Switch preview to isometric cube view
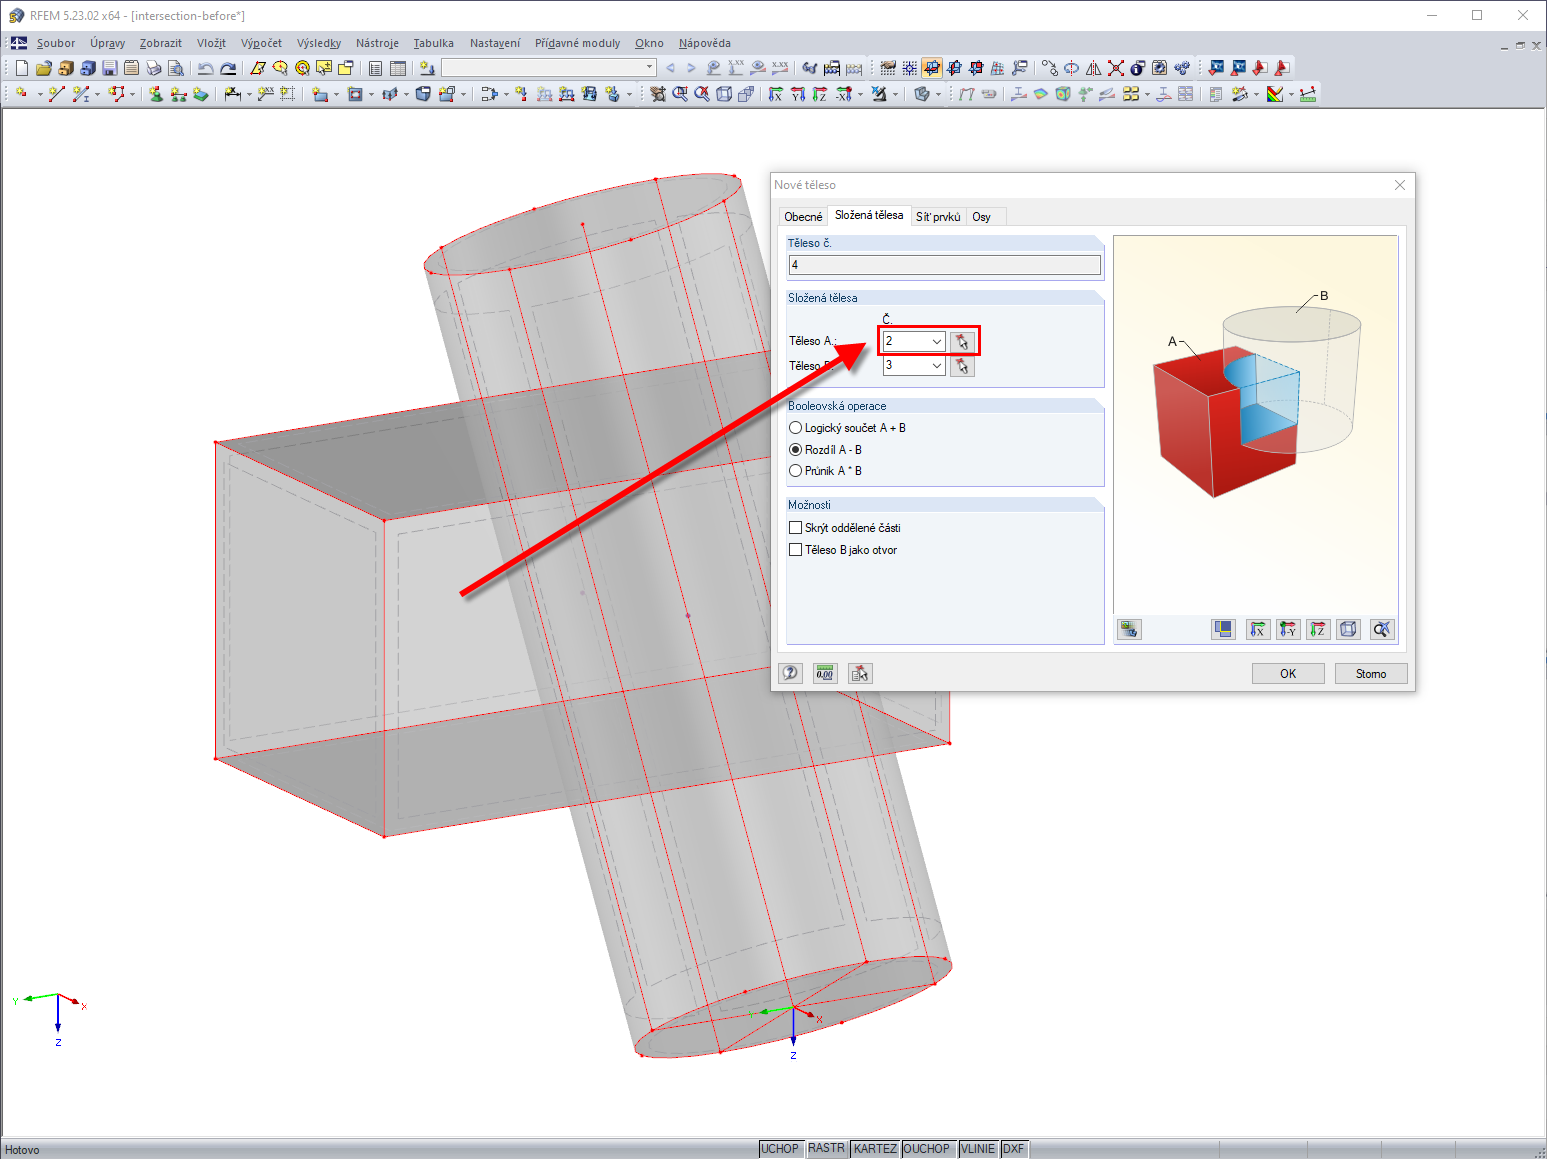The height and width of the screenshot is (1159, 1547). point(1349,629)
